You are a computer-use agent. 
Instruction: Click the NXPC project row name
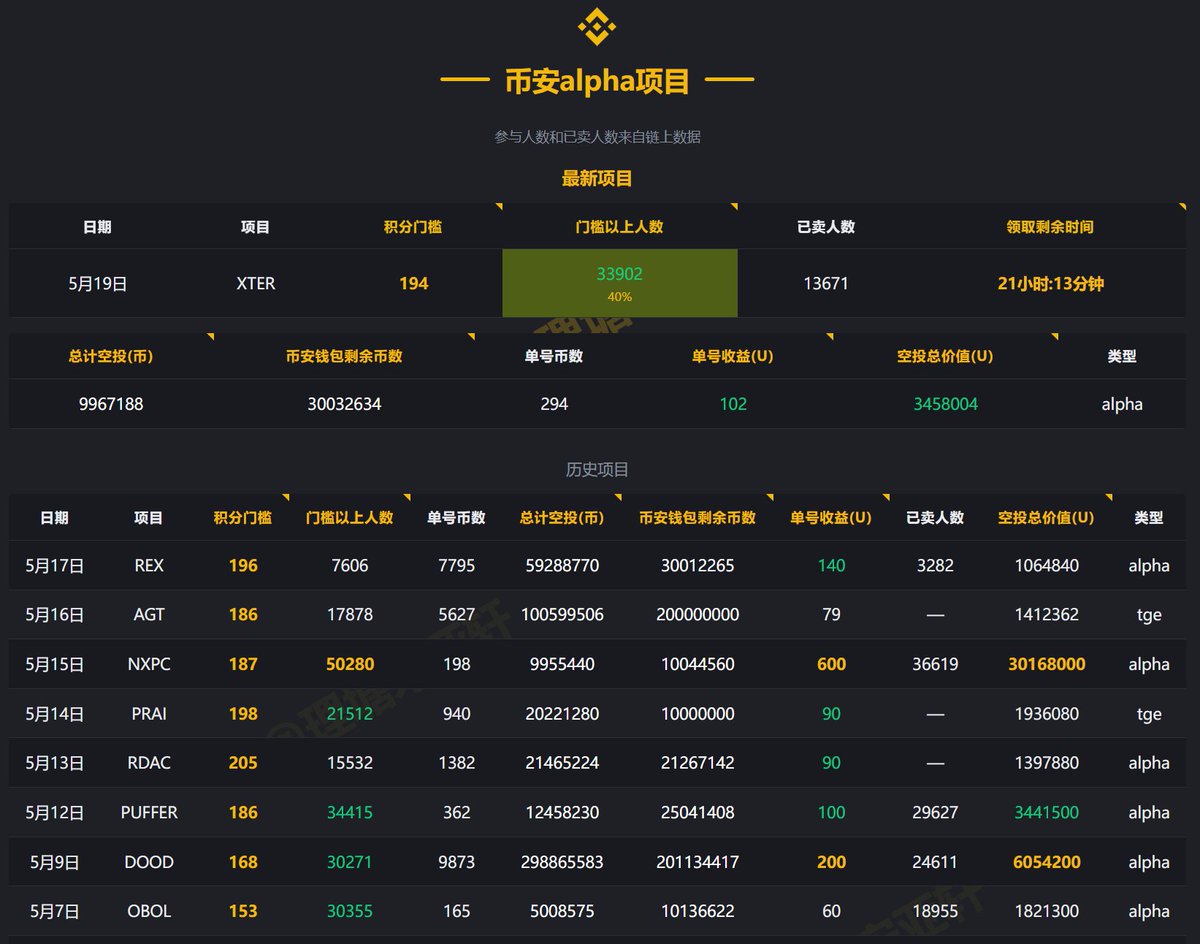[x=149, y=664]
